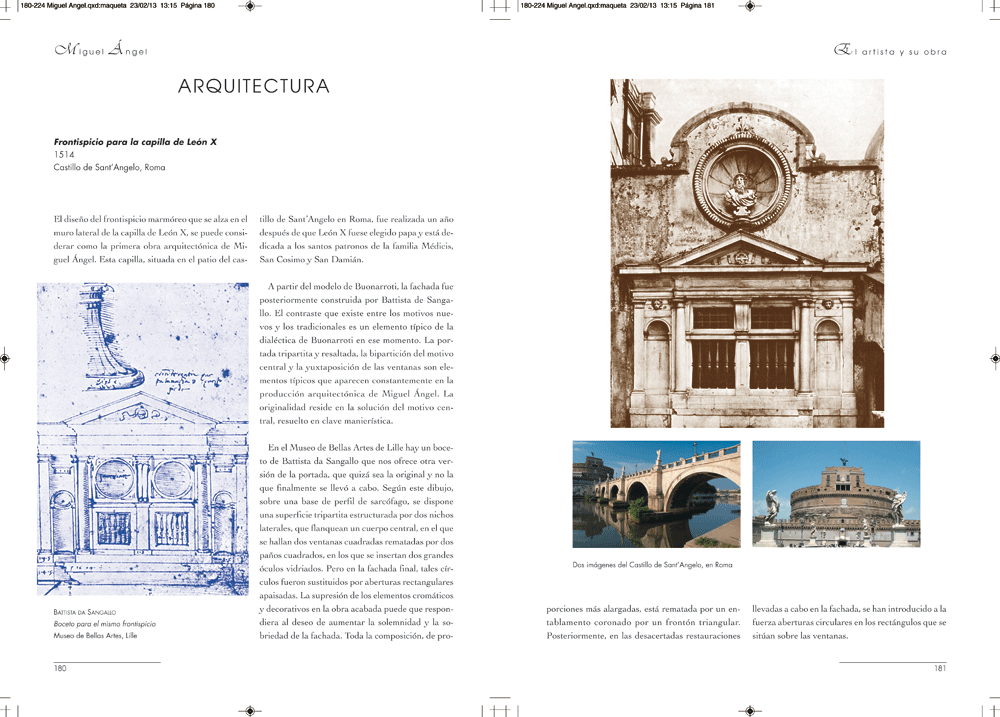Click page number 180

click(x=60, y=668)
